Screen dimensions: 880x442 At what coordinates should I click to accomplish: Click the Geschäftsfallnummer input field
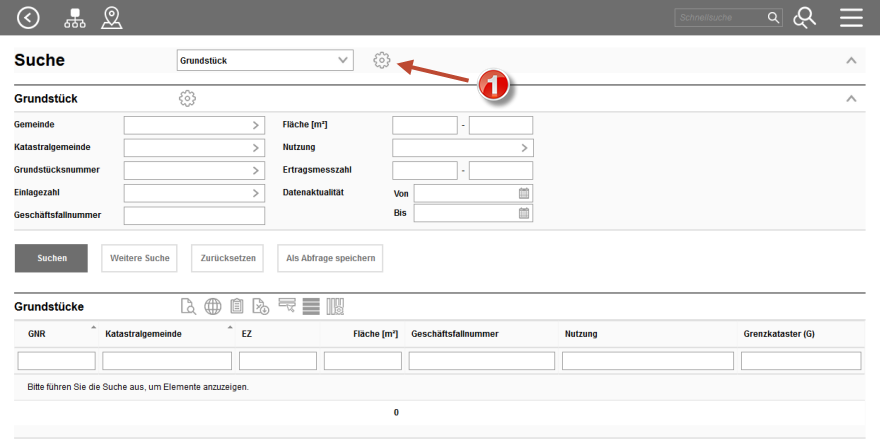tap(194, 215)
